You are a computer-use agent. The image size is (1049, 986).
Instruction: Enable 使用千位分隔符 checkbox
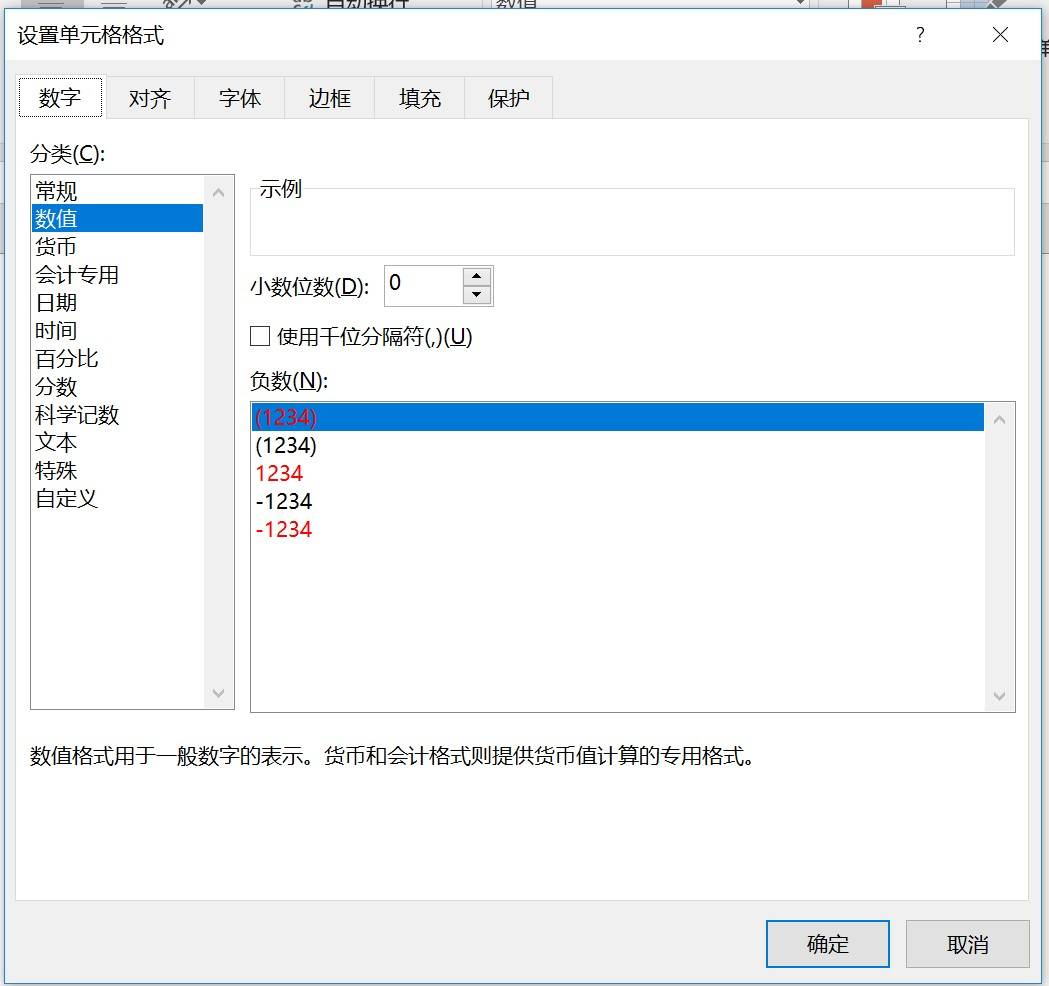260,337
